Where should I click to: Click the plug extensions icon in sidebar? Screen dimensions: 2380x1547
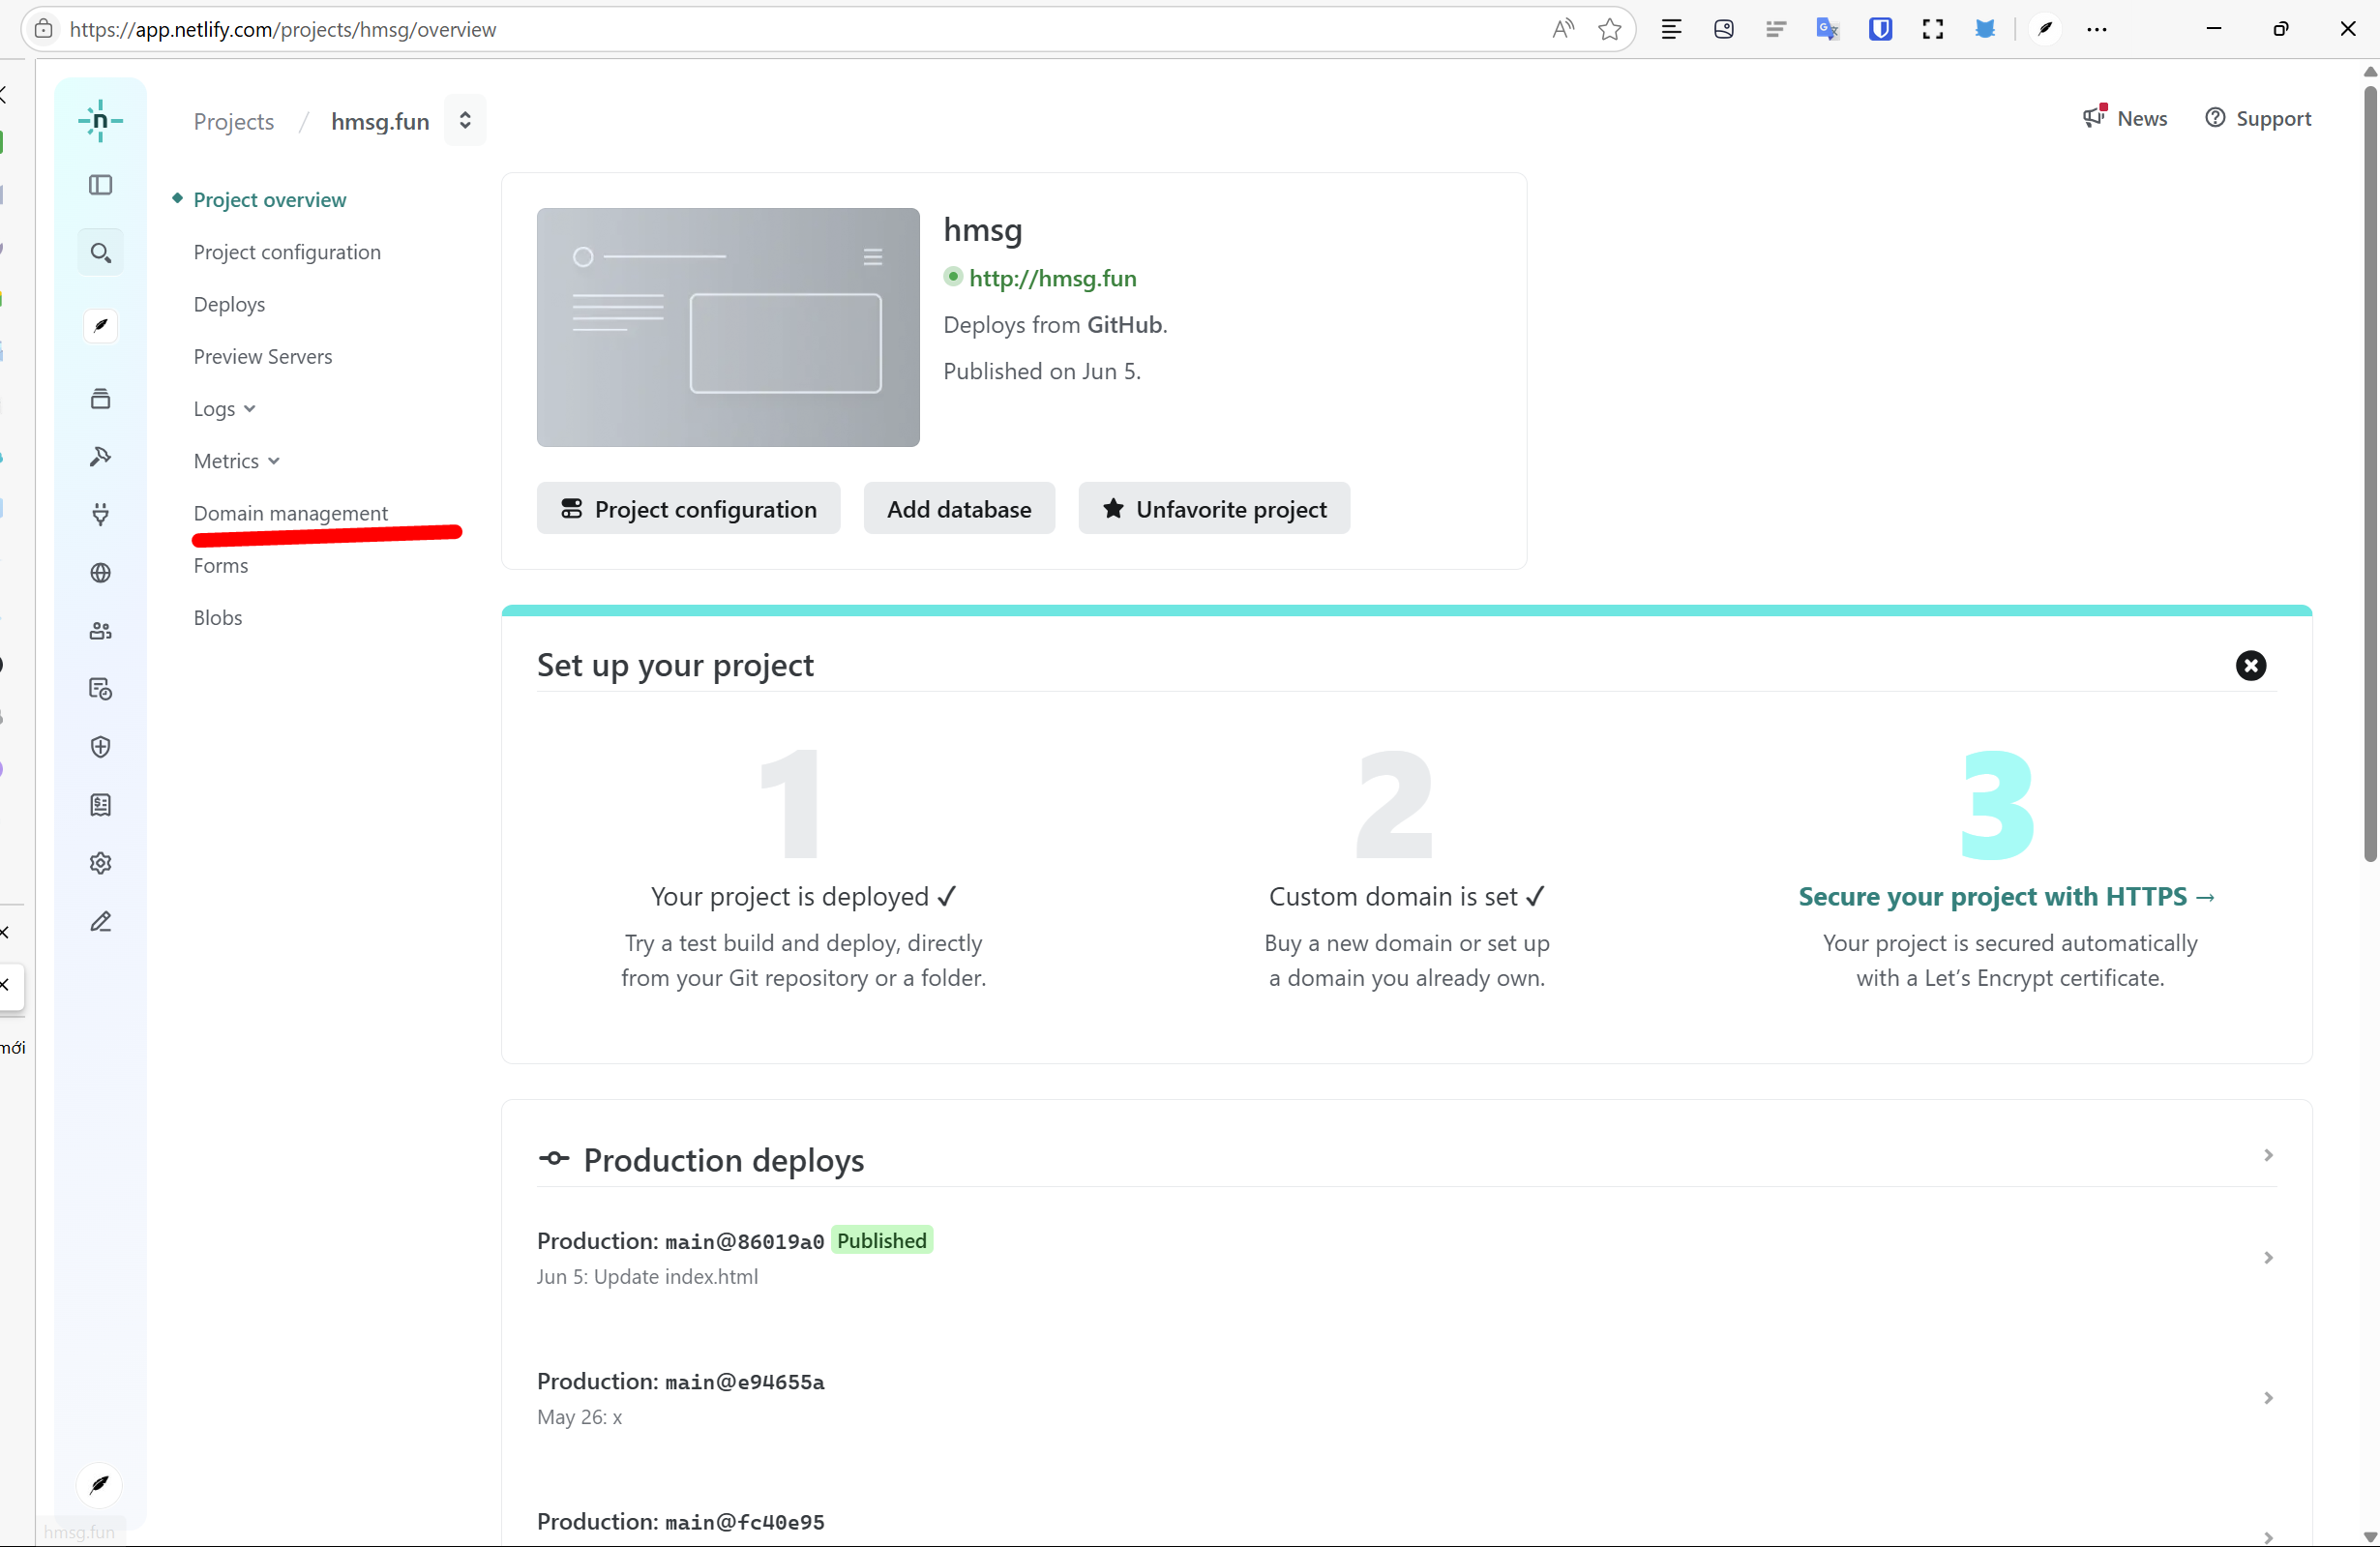point(100,514)
